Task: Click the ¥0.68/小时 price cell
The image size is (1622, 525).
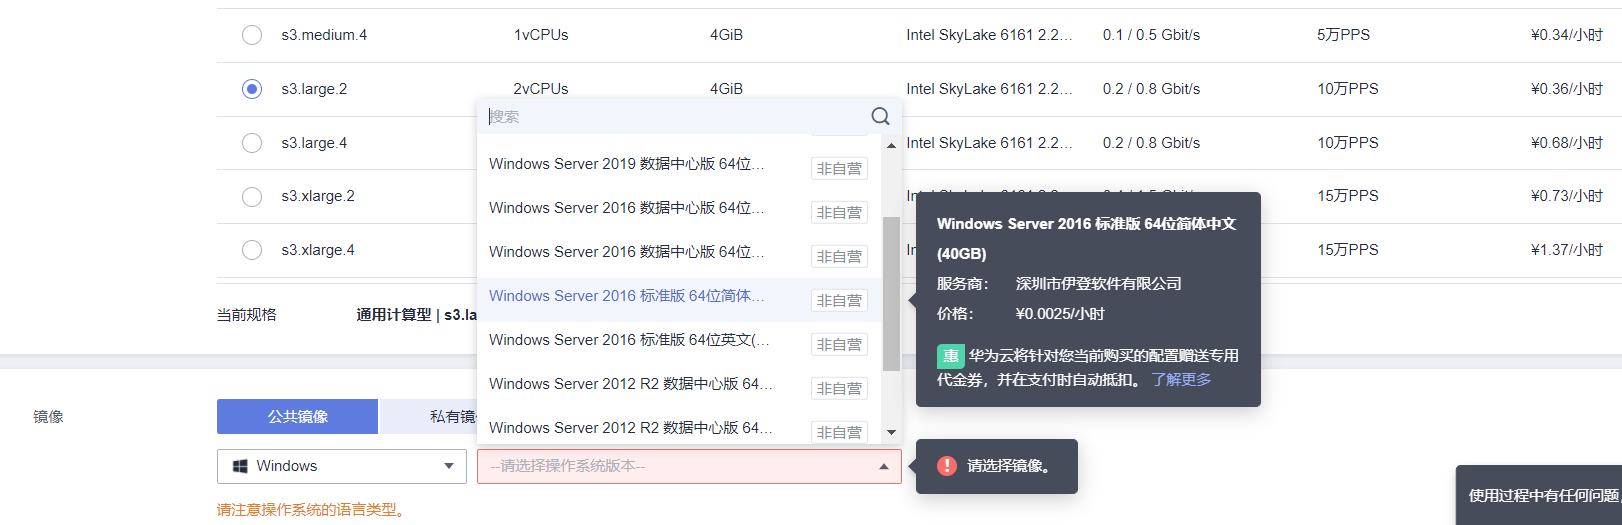Action: click(1566, 143)
